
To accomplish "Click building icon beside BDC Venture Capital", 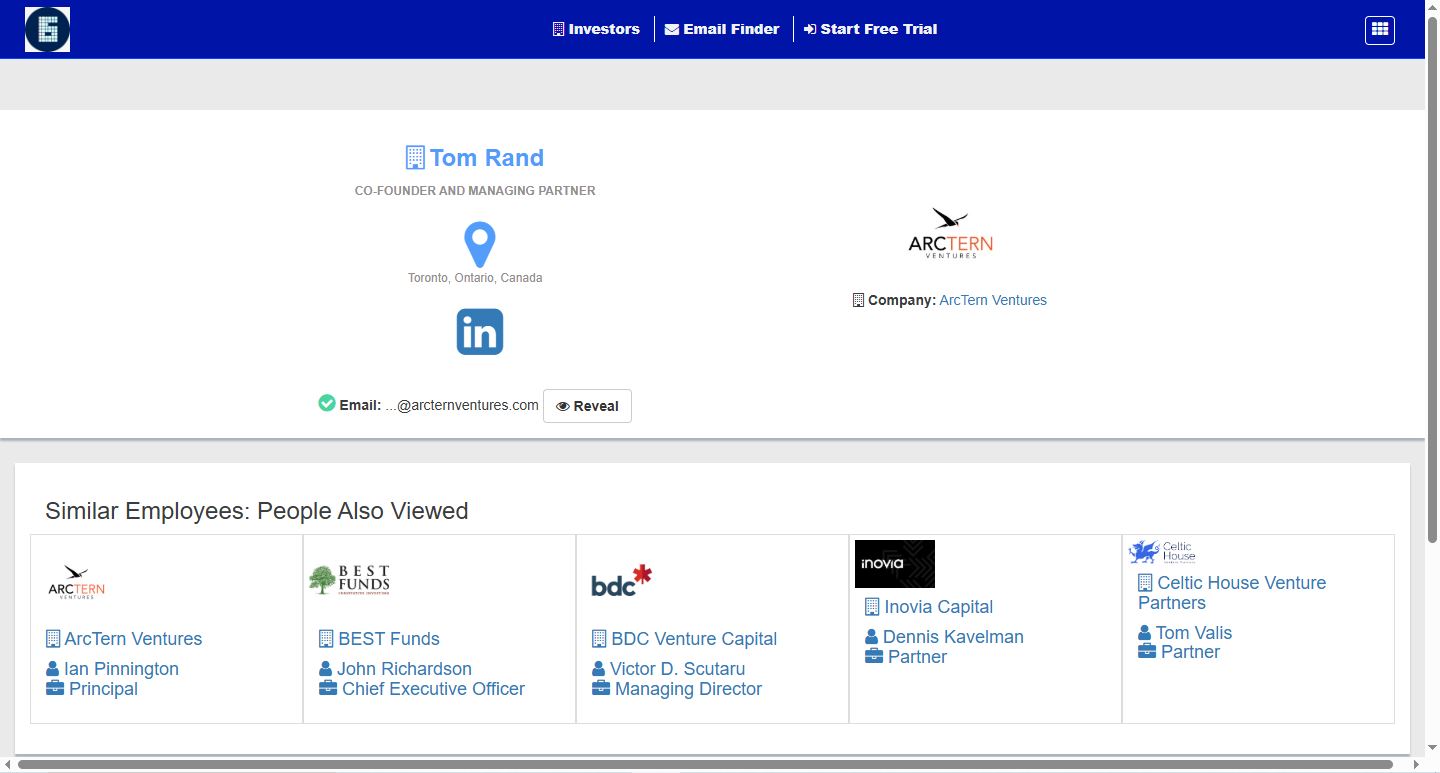I will pos(599,639).
